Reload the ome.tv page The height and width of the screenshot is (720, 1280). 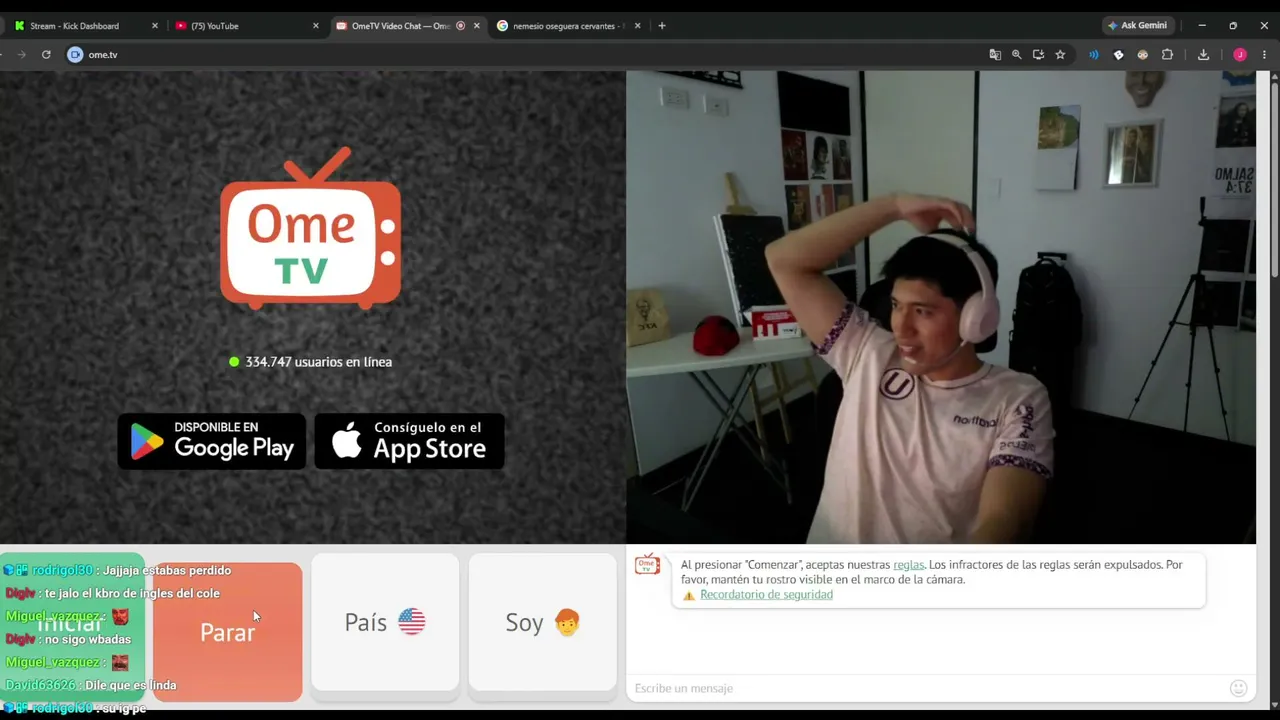(46, 55)
